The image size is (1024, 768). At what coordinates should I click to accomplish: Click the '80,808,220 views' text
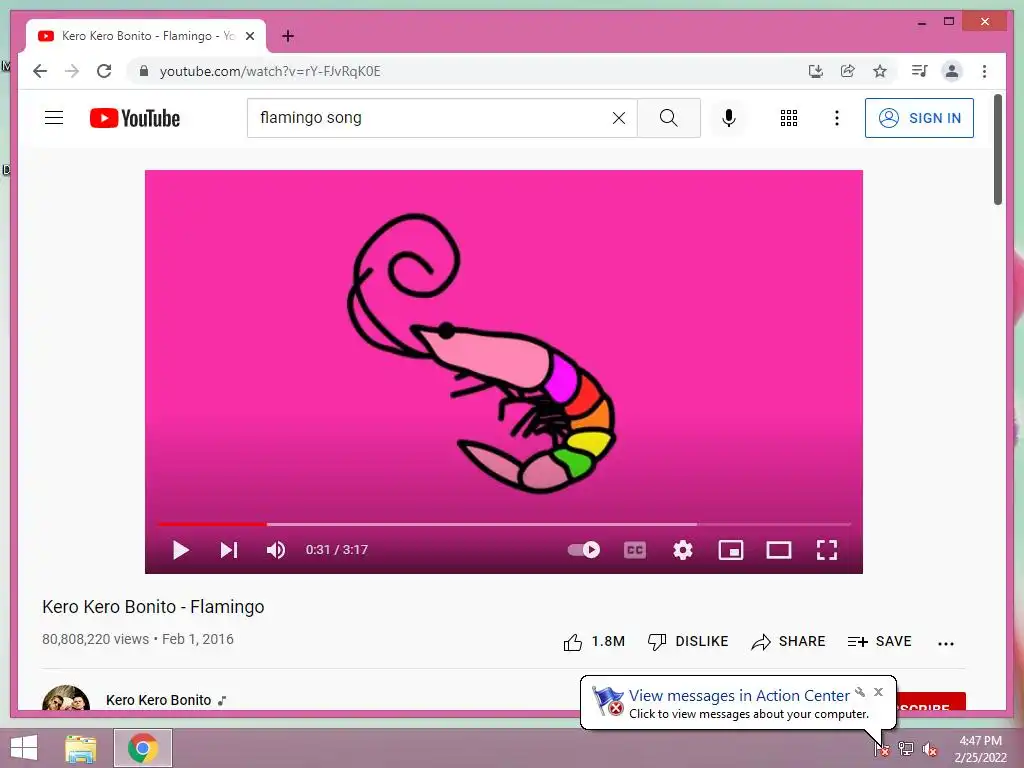point(95,639)
